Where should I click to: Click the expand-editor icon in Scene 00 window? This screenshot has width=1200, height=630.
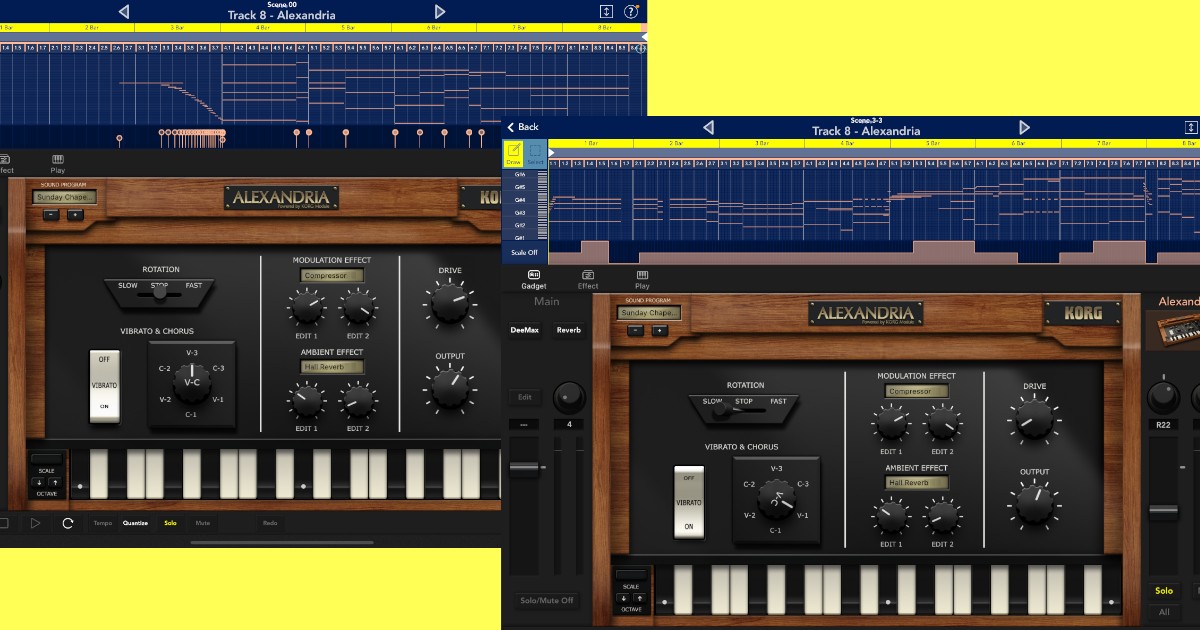click(x=606, y=11)
